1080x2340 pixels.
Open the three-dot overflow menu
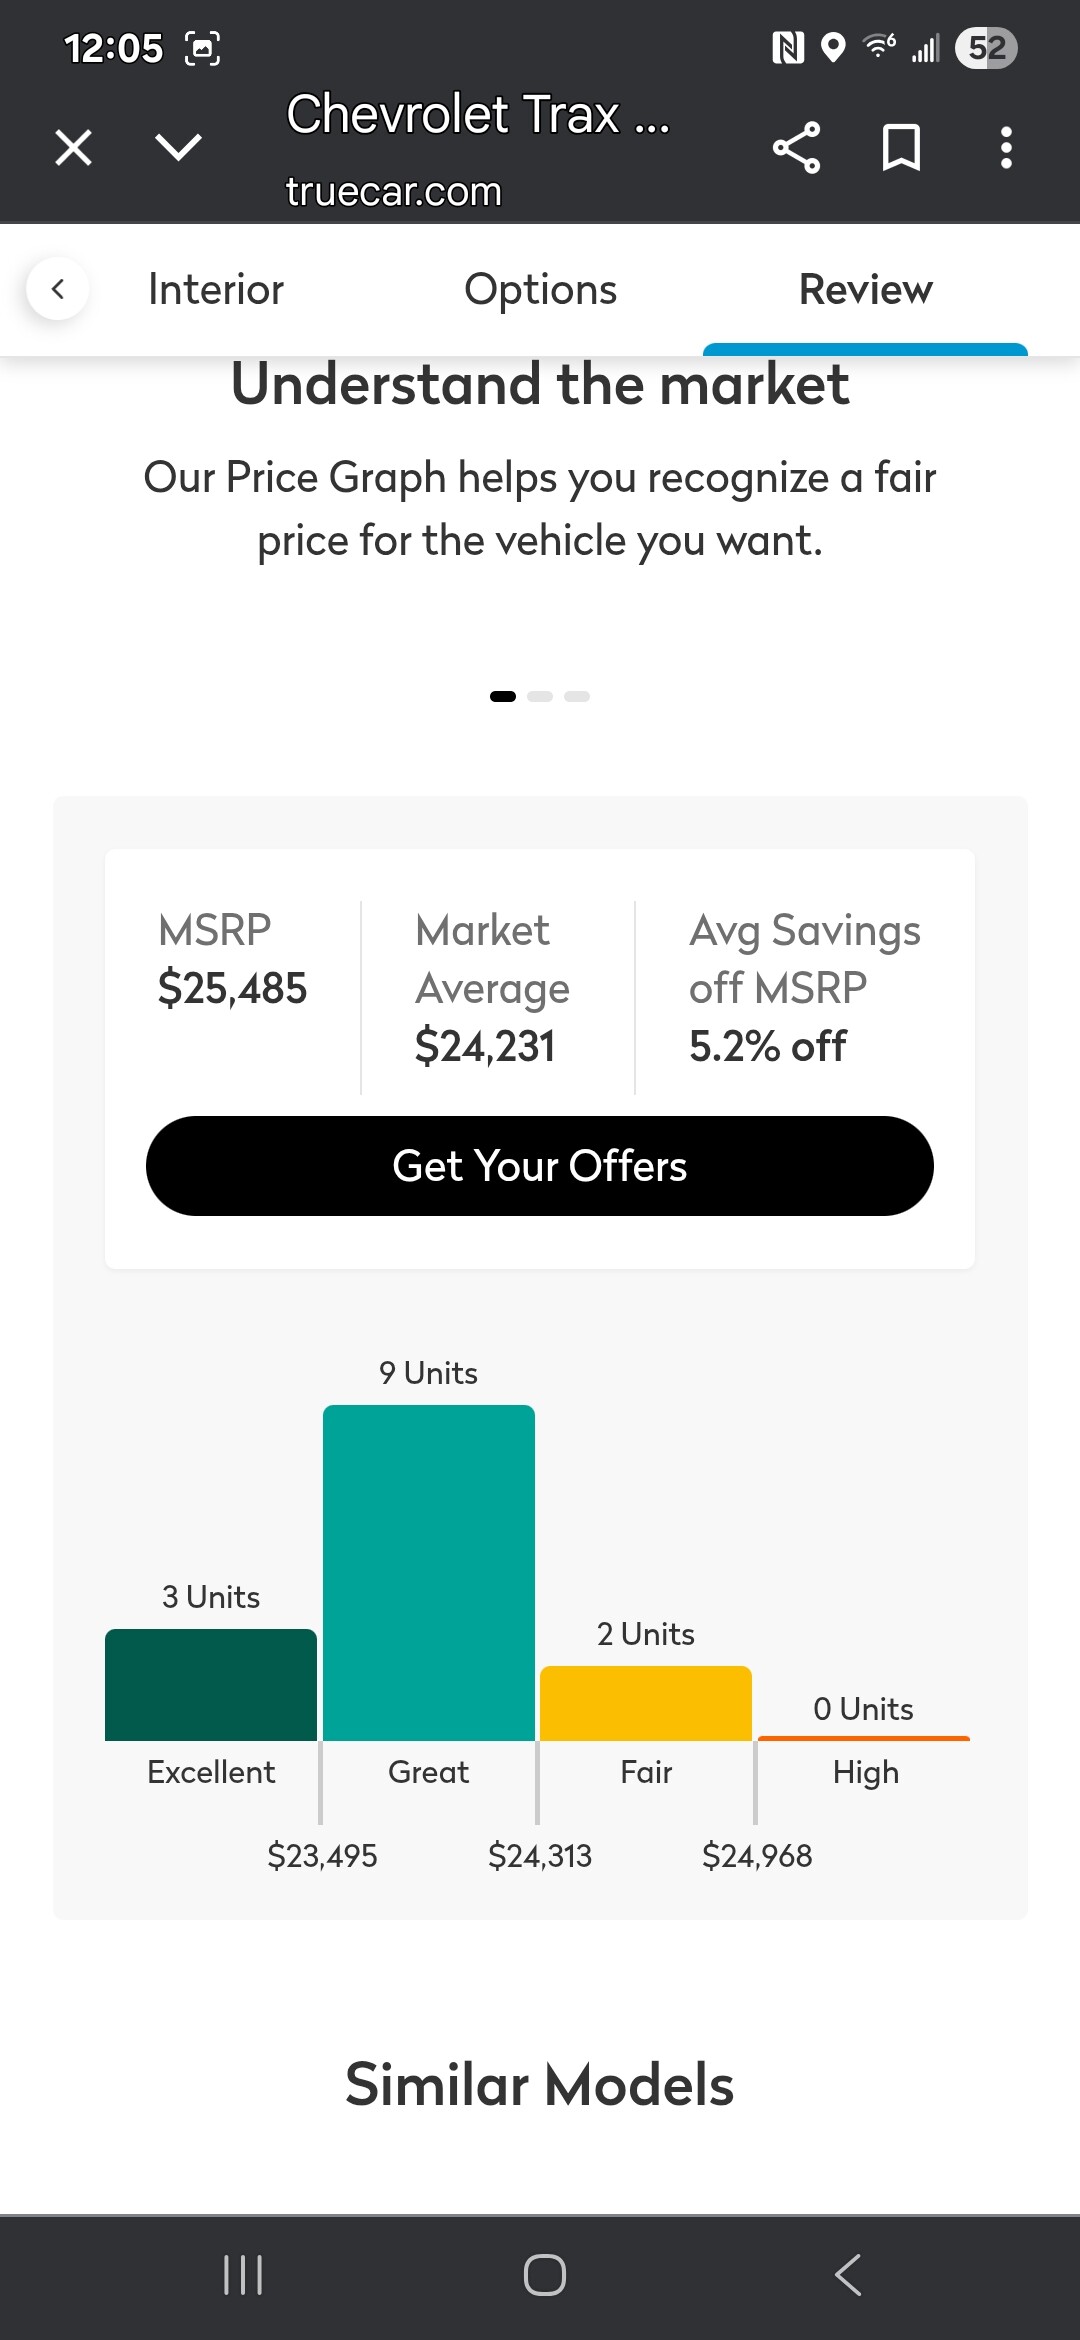pyautogui.click(x=1006, y=148)
